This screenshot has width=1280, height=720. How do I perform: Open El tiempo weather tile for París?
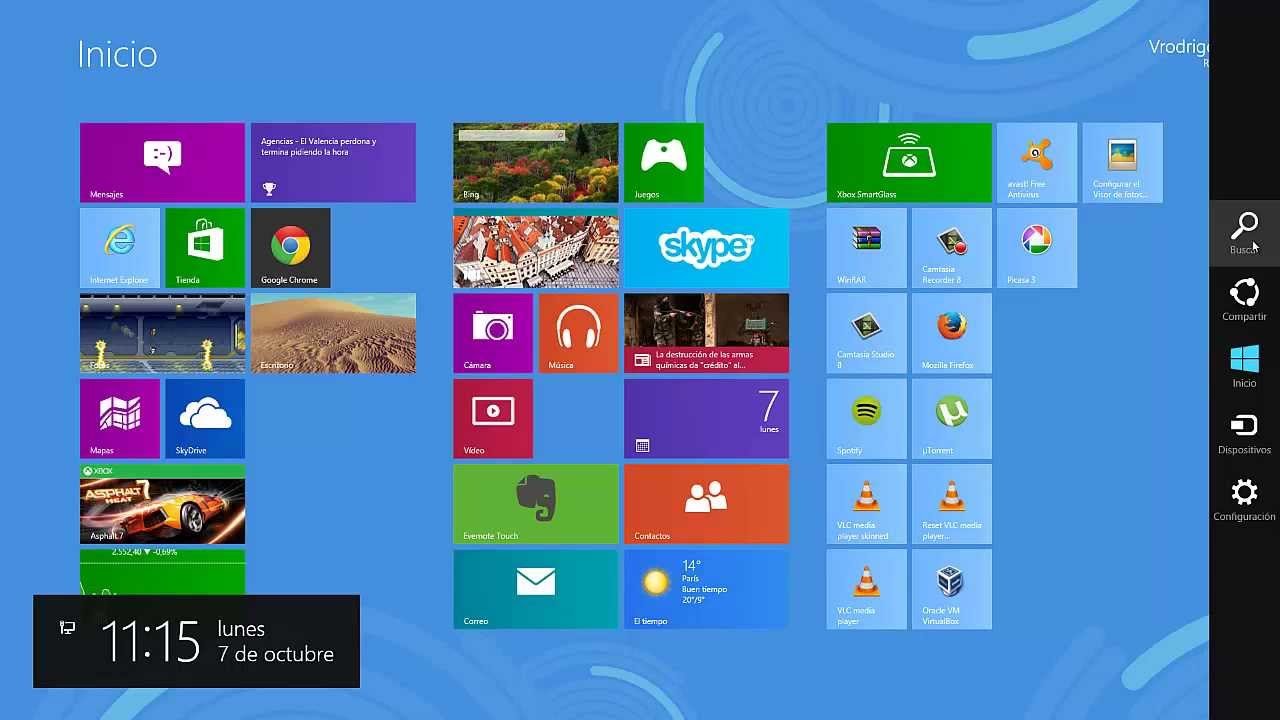tap(706, 589)
